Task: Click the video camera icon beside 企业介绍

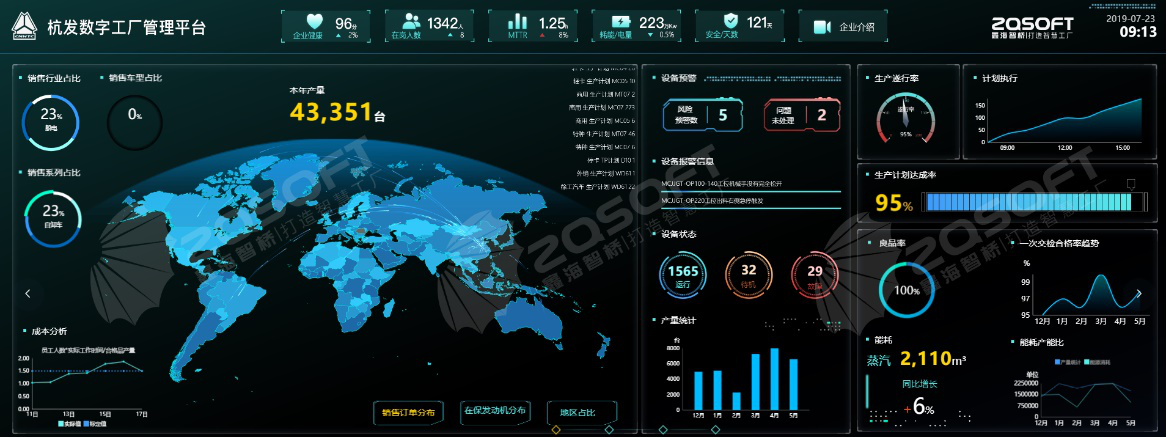Action: pyautogui.click(x=822, y=27)
